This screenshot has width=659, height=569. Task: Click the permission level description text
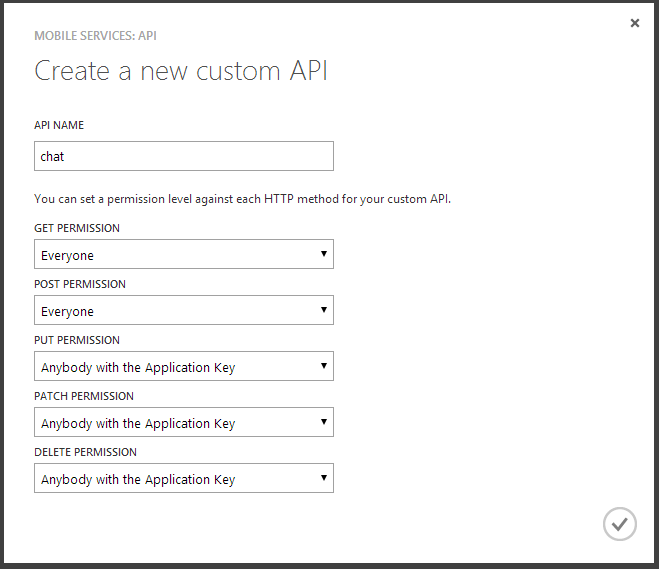point(242,199)
